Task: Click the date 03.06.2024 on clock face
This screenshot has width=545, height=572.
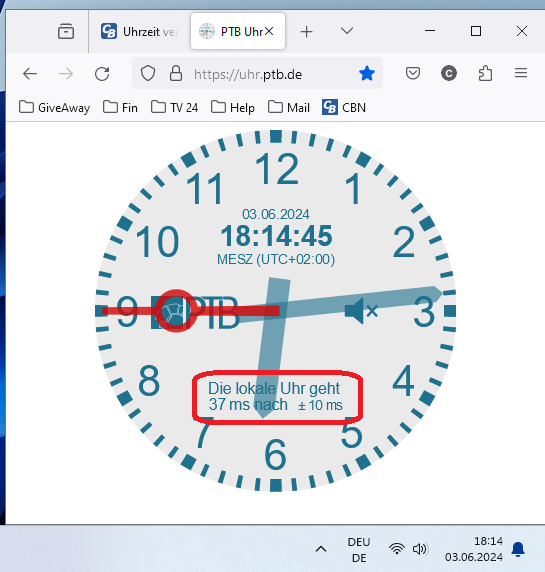Action: coord(276,214)
